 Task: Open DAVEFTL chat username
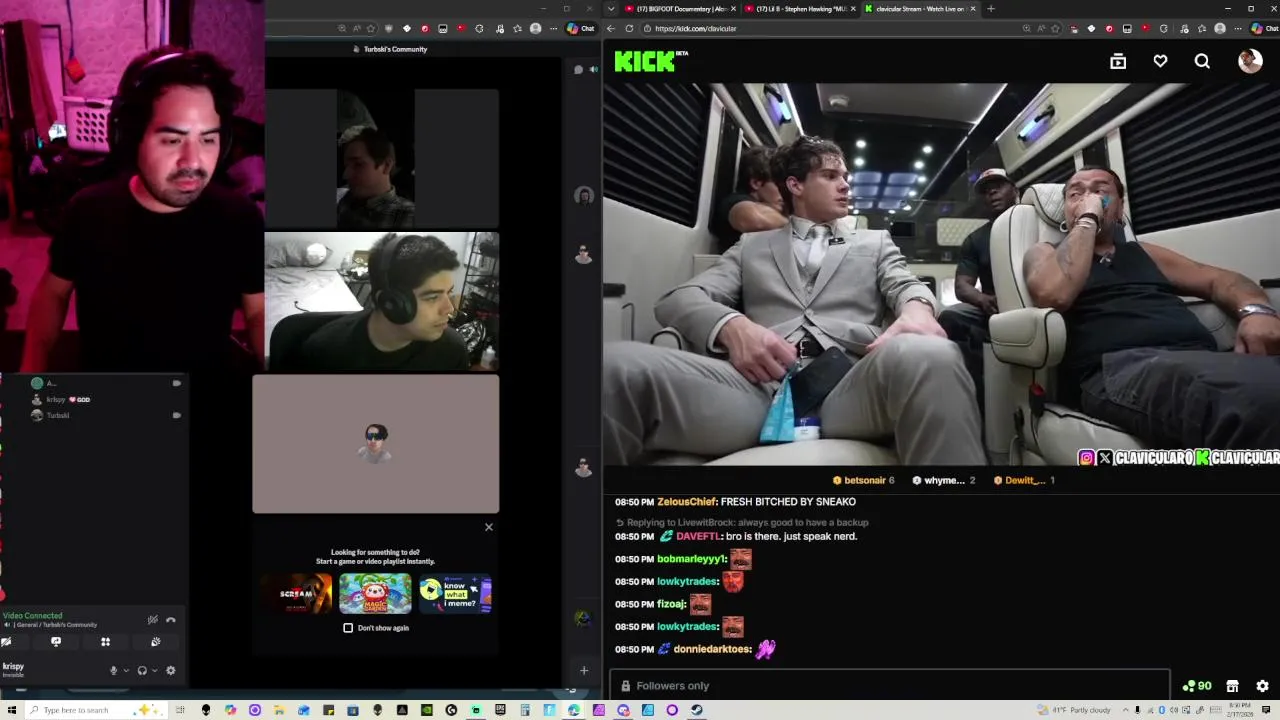click(698, 536)
